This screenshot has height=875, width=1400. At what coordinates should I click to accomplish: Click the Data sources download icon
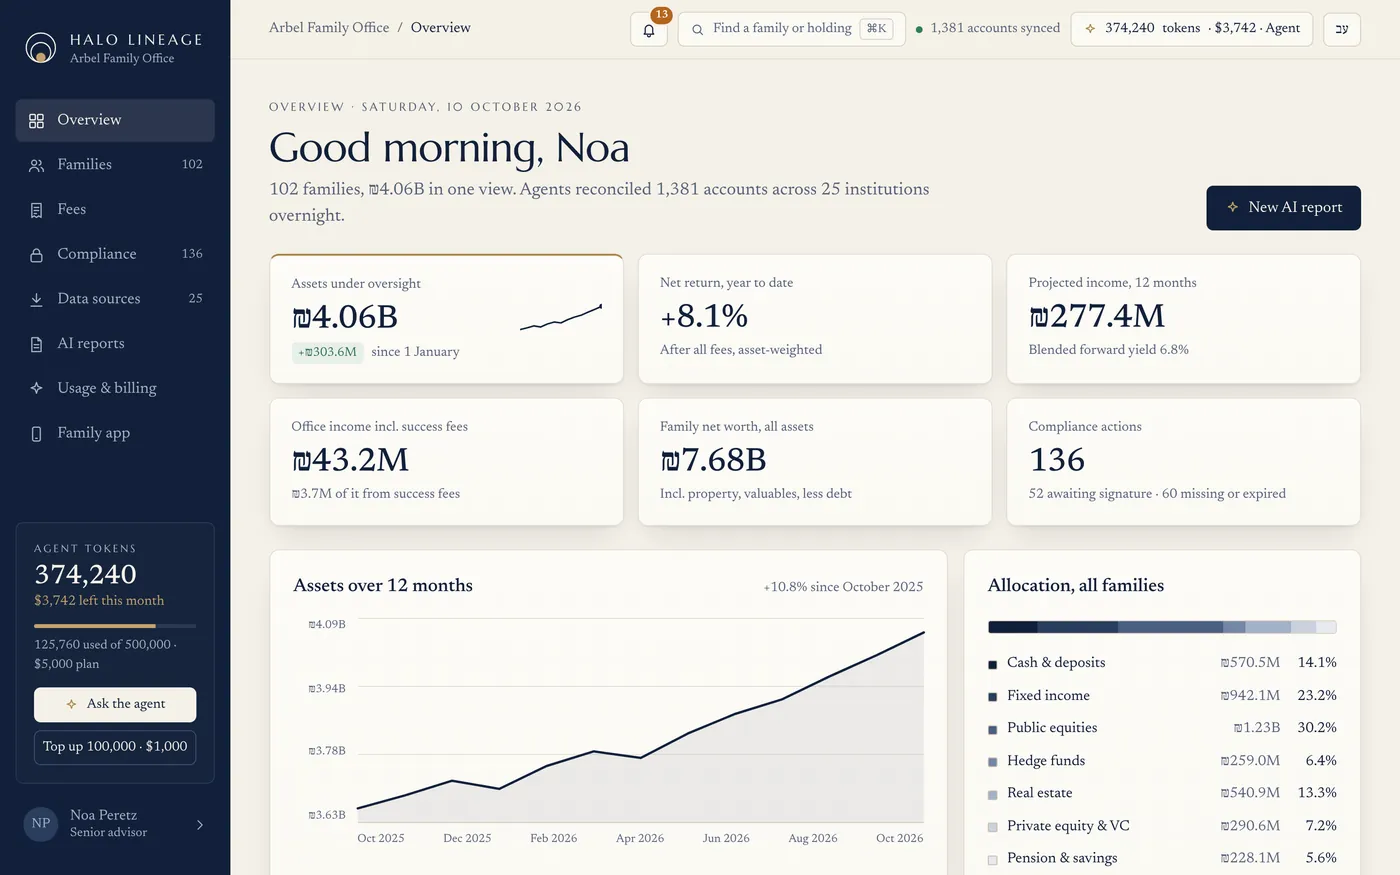[36, 299]
